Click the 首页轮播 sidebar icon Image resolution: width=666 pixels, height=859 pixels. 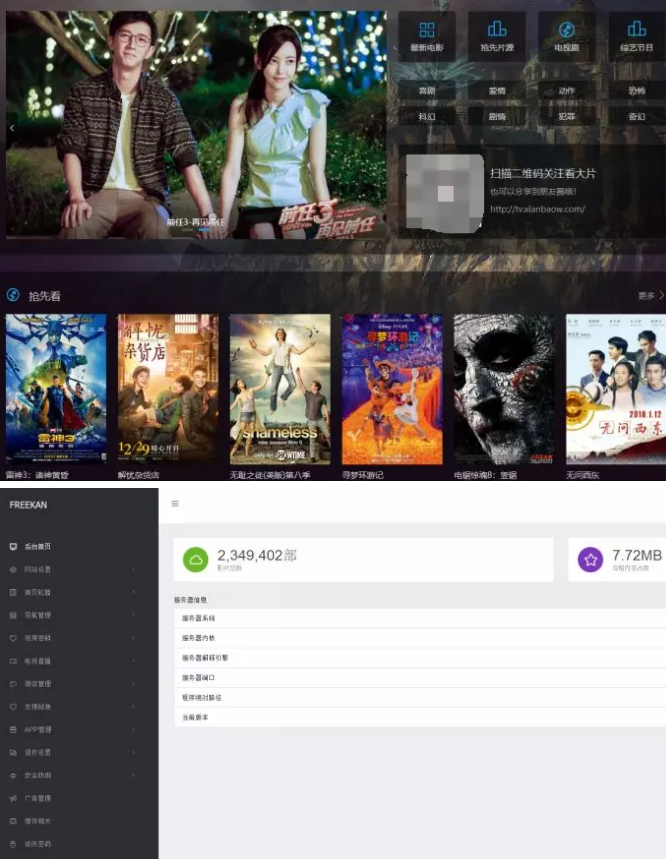(x=13, y=592)
